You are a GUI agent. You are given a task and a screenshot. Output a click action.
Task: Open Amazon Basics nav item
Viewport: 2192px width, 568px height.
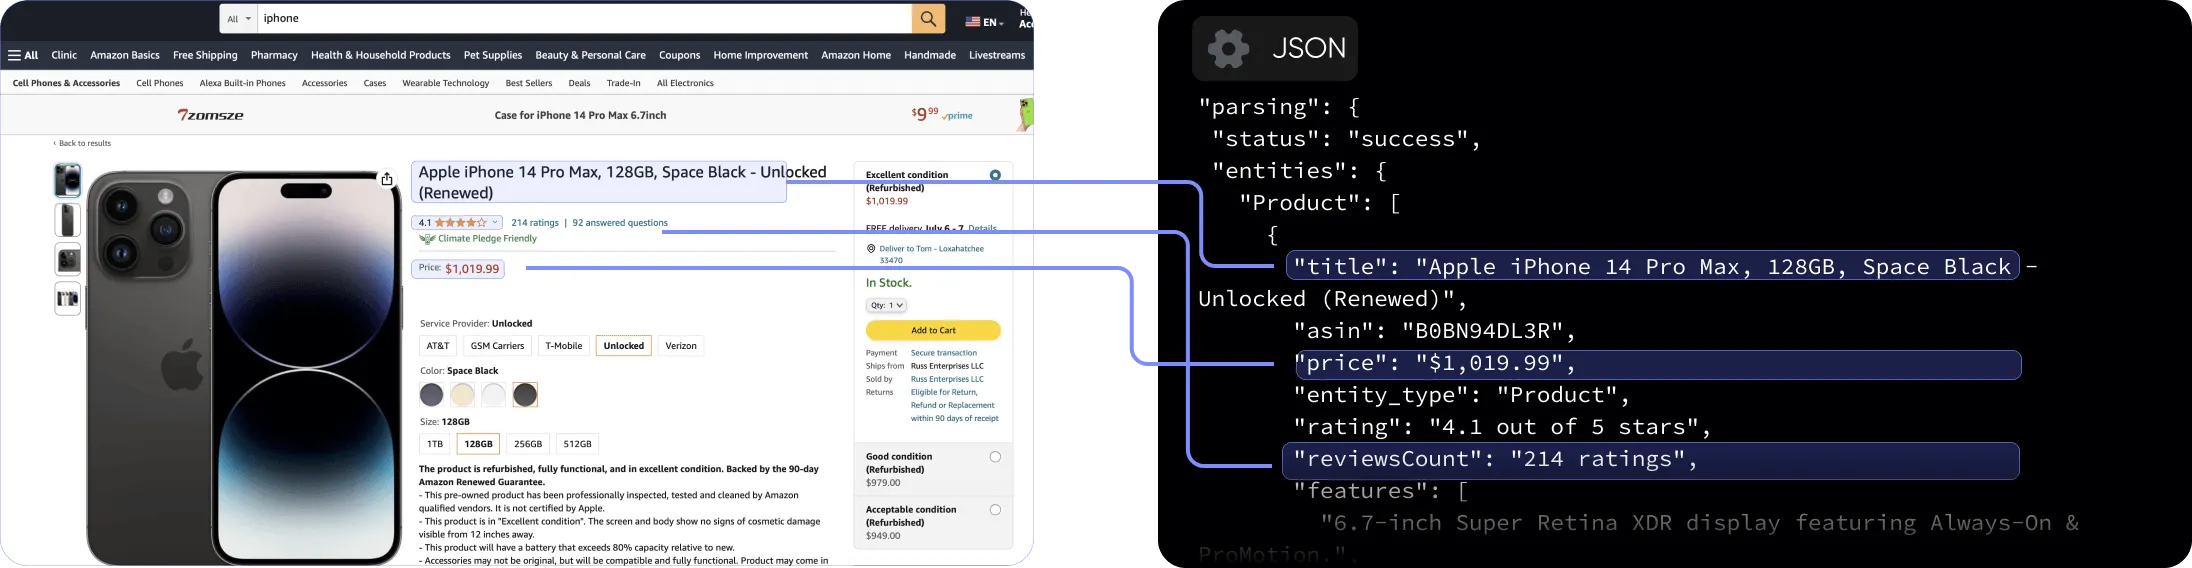[125, 55]
